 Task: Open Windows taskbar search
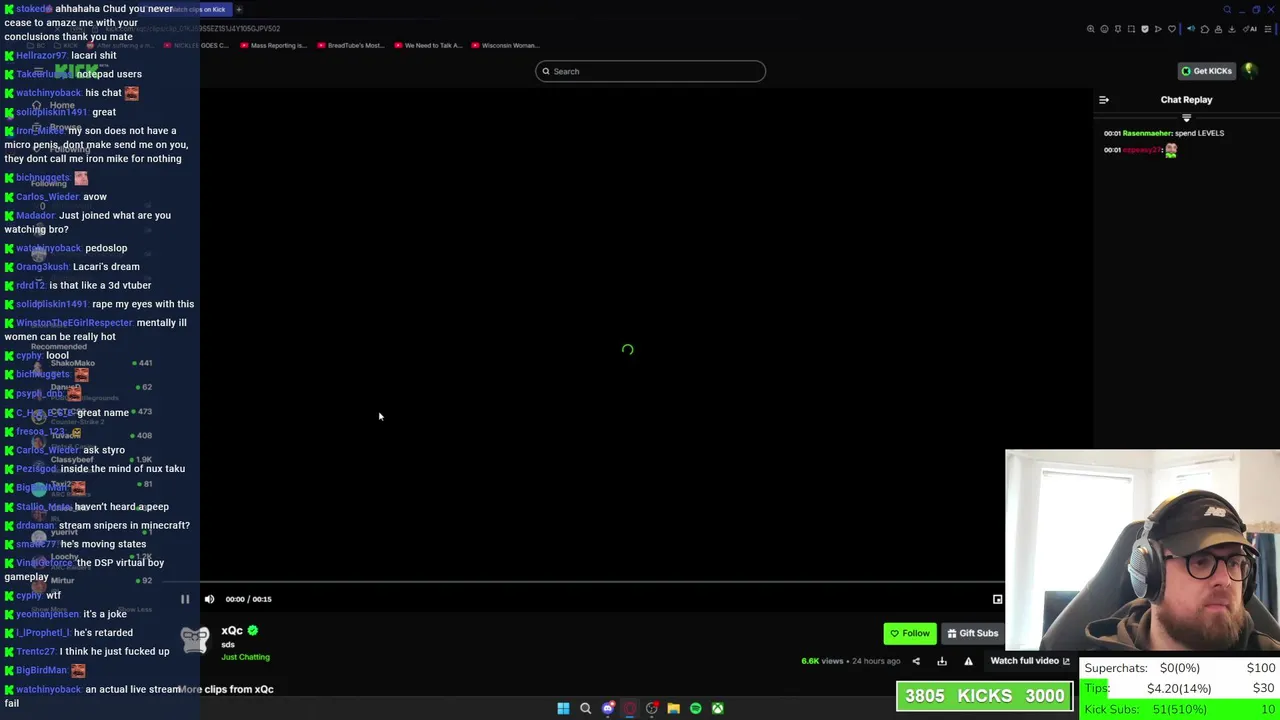[586, 708]
